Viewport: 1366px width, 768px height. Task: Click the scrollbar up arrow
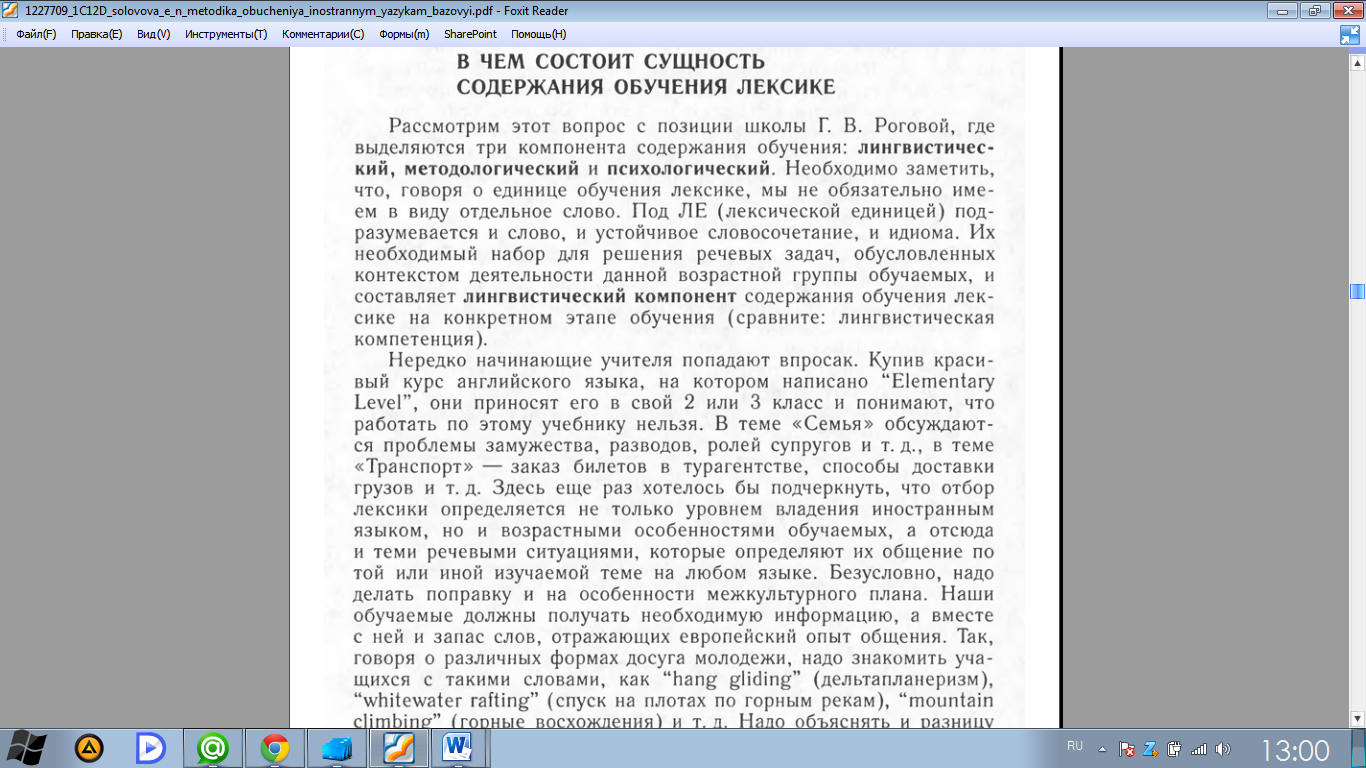click(x=1357, y=61)
